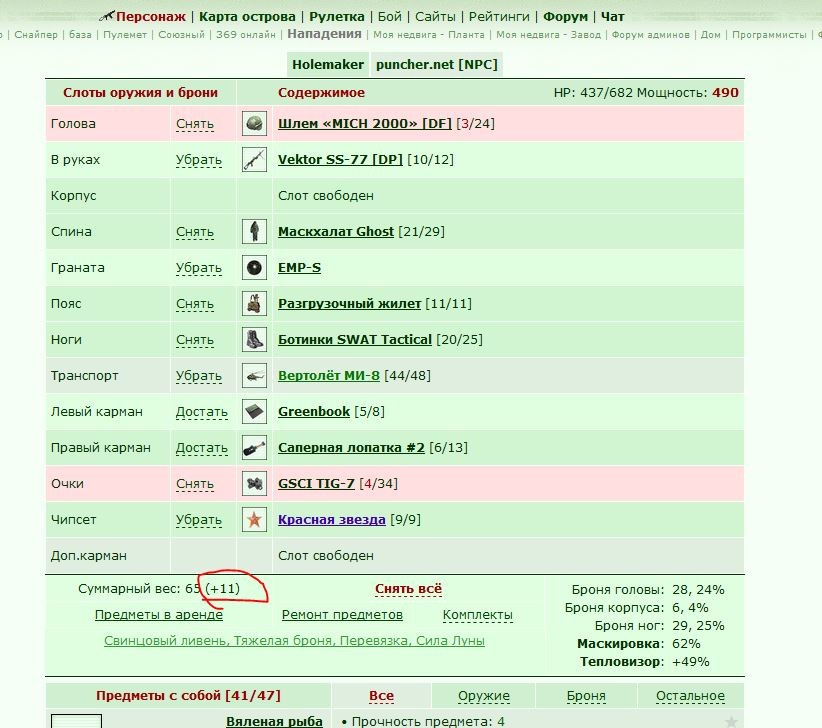Open the Шлем «MICH 2000» [DF] item link
Viewport: 822px width, 728px height.
[x=365, y=124]
